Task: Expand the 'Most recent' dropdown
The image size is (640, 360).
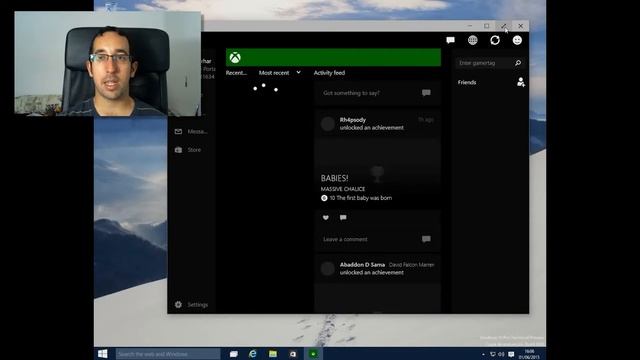Action: click(x=280, y=73)
